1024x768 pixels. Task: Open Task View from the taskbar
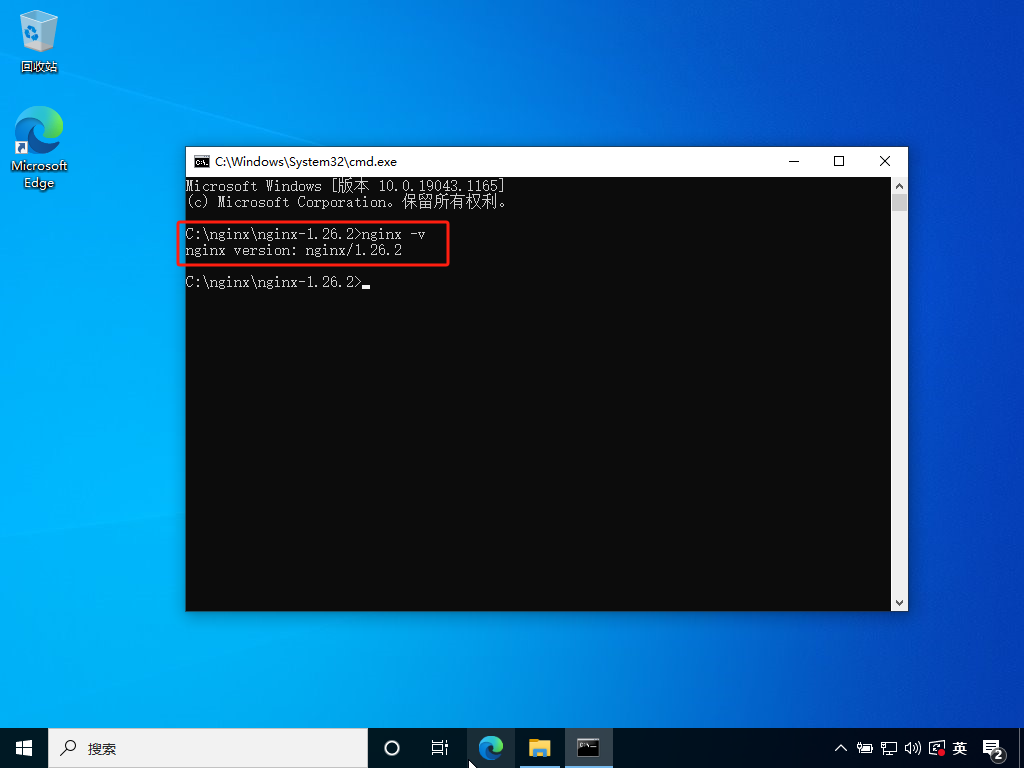(440, 748)
